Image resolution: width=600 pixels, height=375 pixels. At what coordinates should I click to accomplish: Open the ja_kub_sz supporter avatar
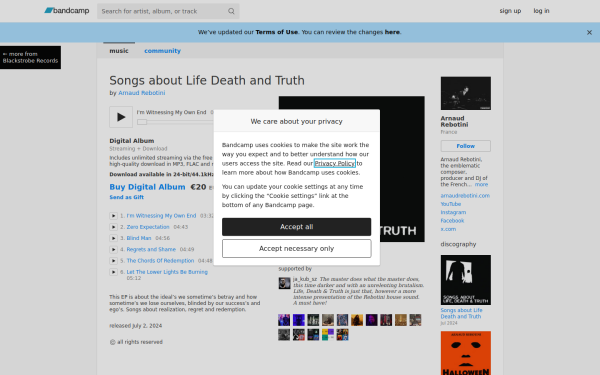coord(284,283)
